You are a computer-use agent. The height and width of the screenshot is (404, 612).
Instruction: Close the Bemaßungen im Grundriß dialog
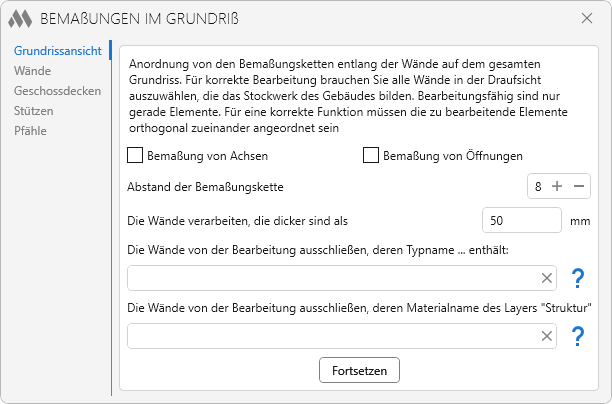pos(587,18)
